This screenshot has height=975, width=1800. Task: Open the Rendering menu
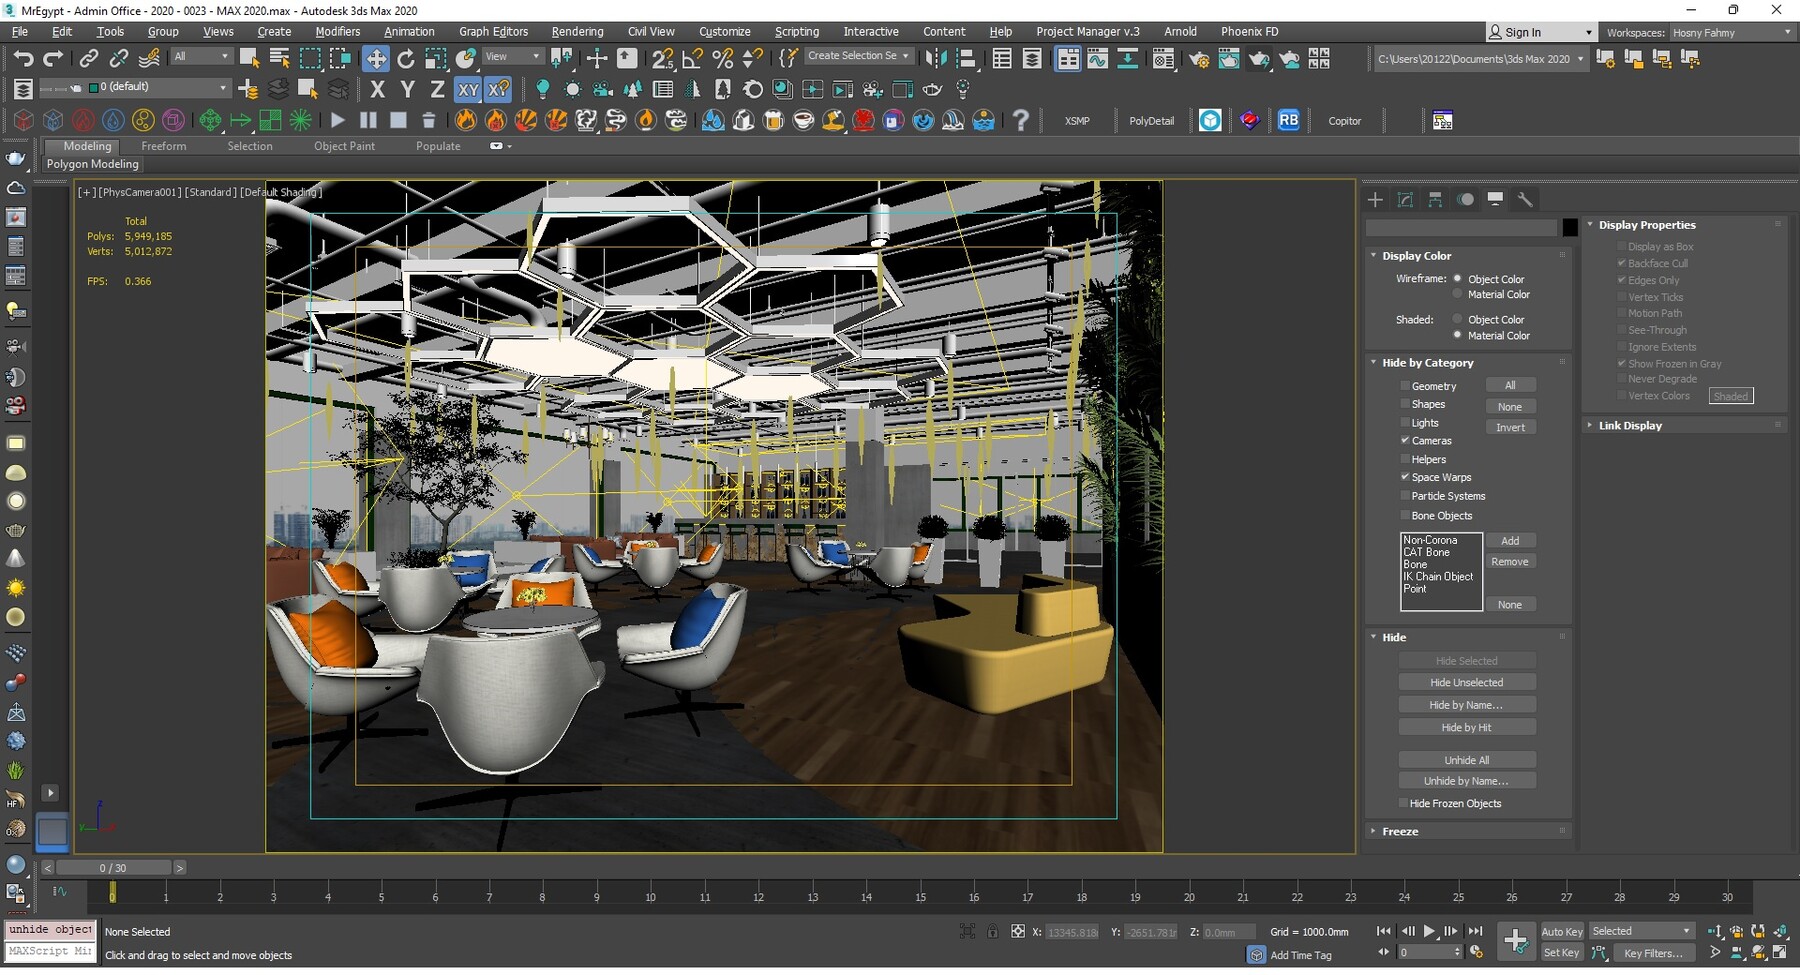[x=577, y=31]
